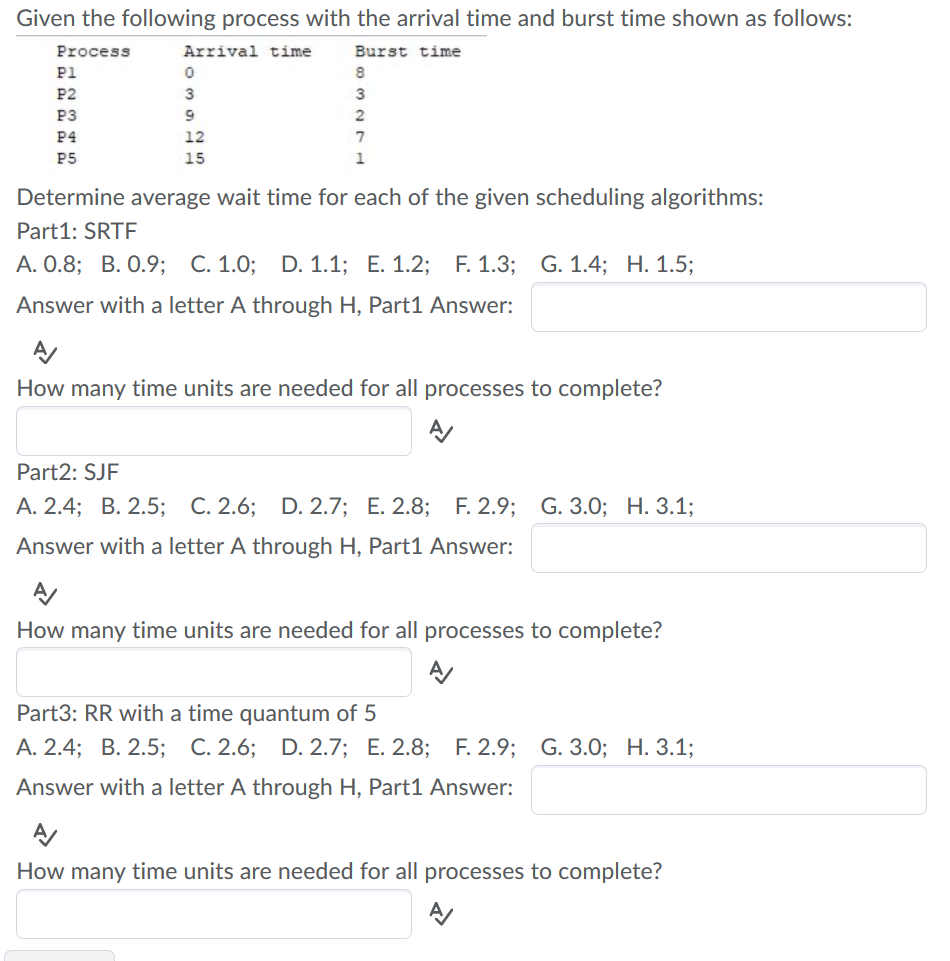Click the check-answer icon below Part1 SRTF answer box

click(44, 350)
